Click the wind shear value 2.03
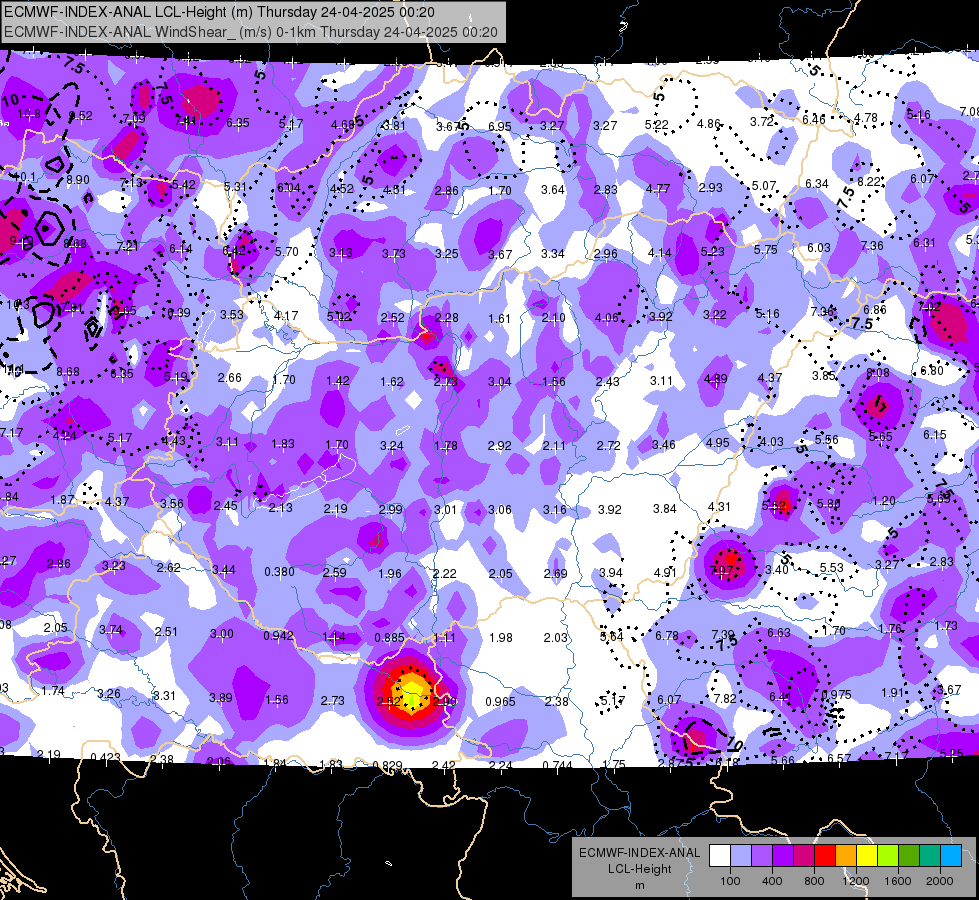979x900 pixels. pos(555,638)
